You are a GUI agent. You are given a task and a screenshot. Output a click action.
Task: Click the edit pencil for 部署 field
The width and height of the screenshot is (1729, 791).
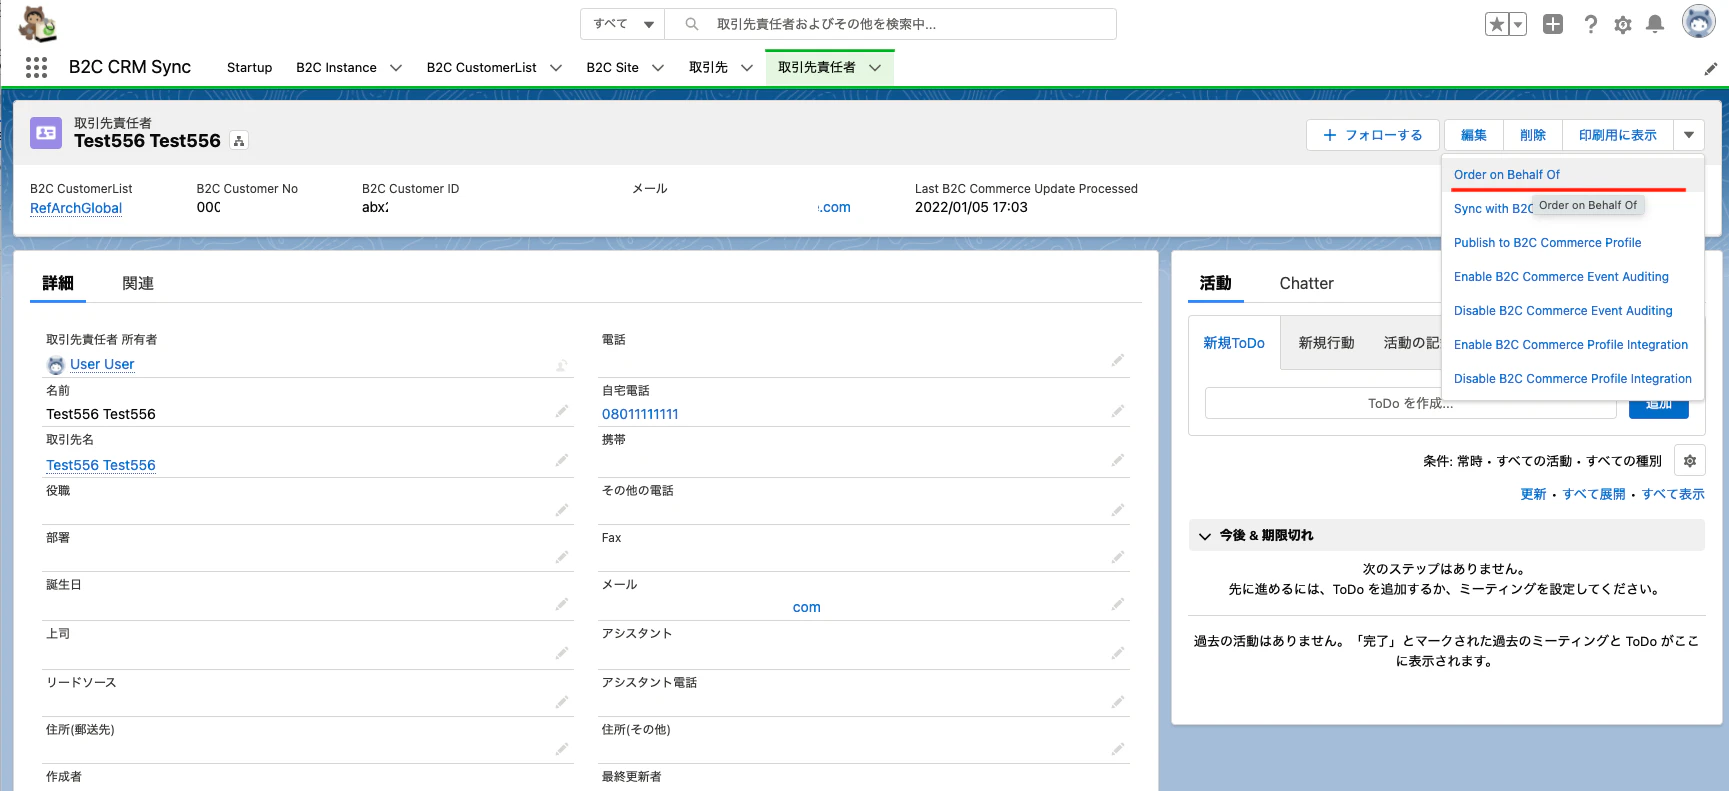tap(562, 557)
